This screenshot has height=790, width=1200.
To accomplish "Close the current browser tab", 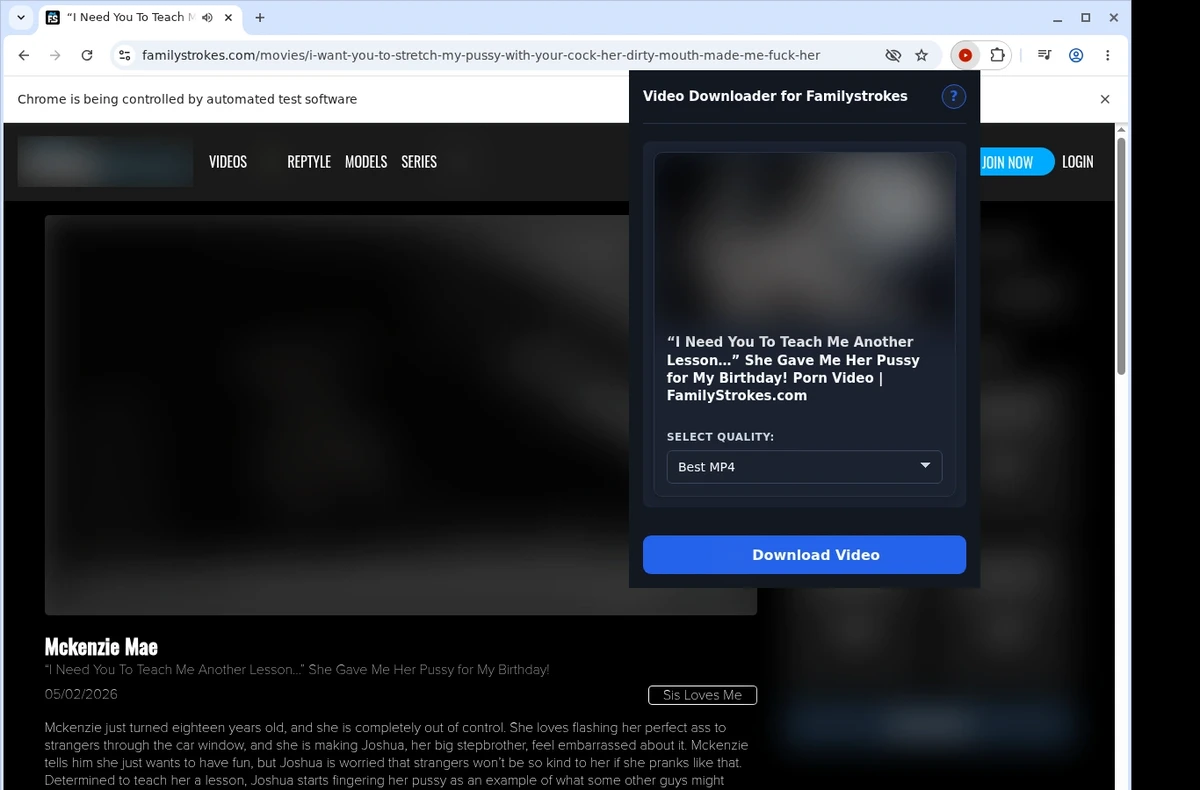I will click(227, 17).
